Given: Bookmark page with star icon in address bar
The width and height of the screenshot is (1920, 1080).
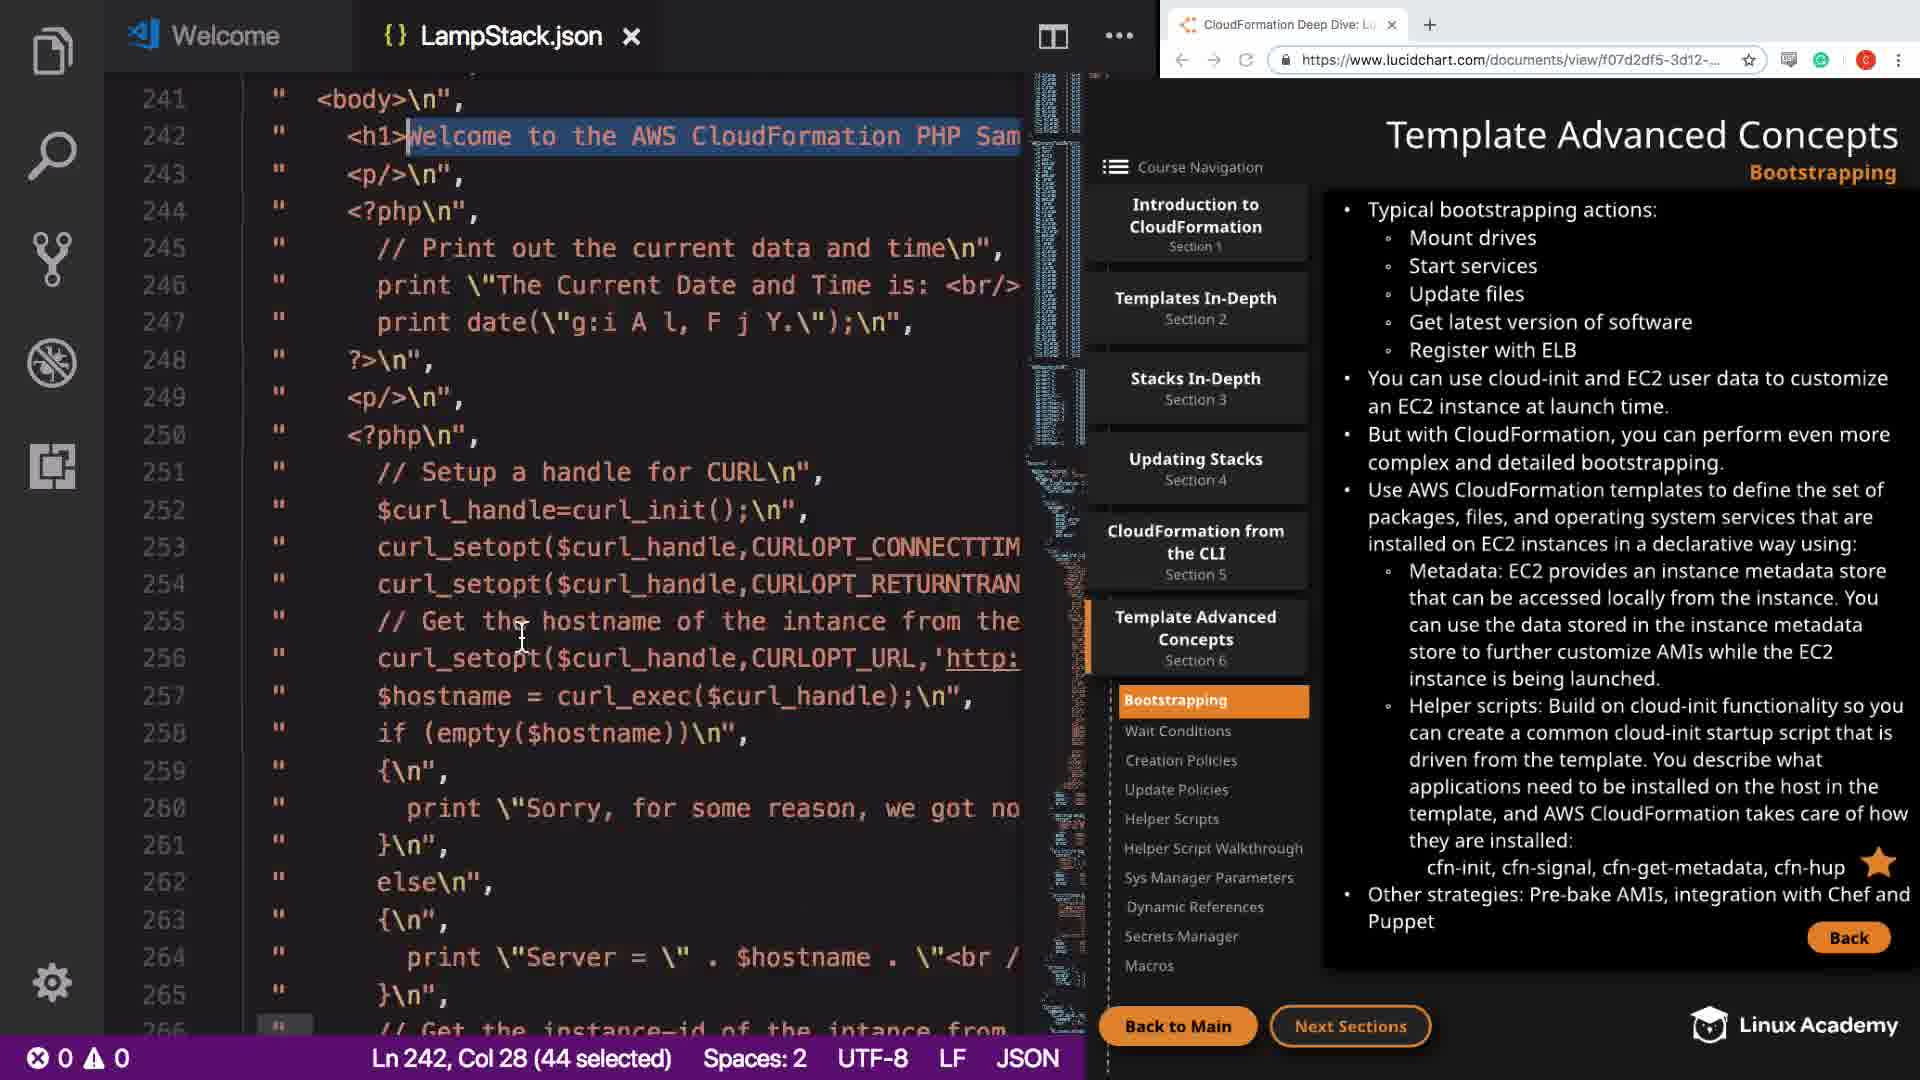Looking at the screenshot, I should point(1748,60).
